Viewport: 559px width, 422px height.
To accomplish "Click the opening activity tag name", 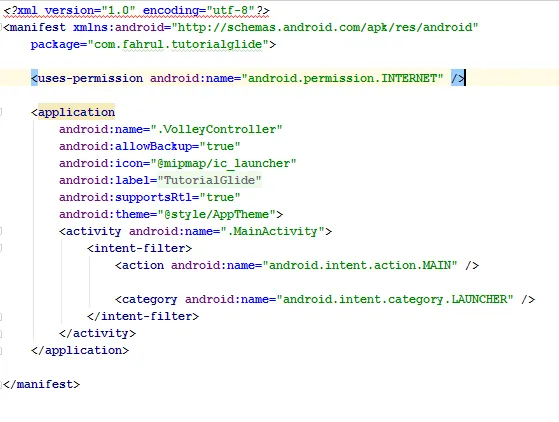I will [x=93, y=232].
